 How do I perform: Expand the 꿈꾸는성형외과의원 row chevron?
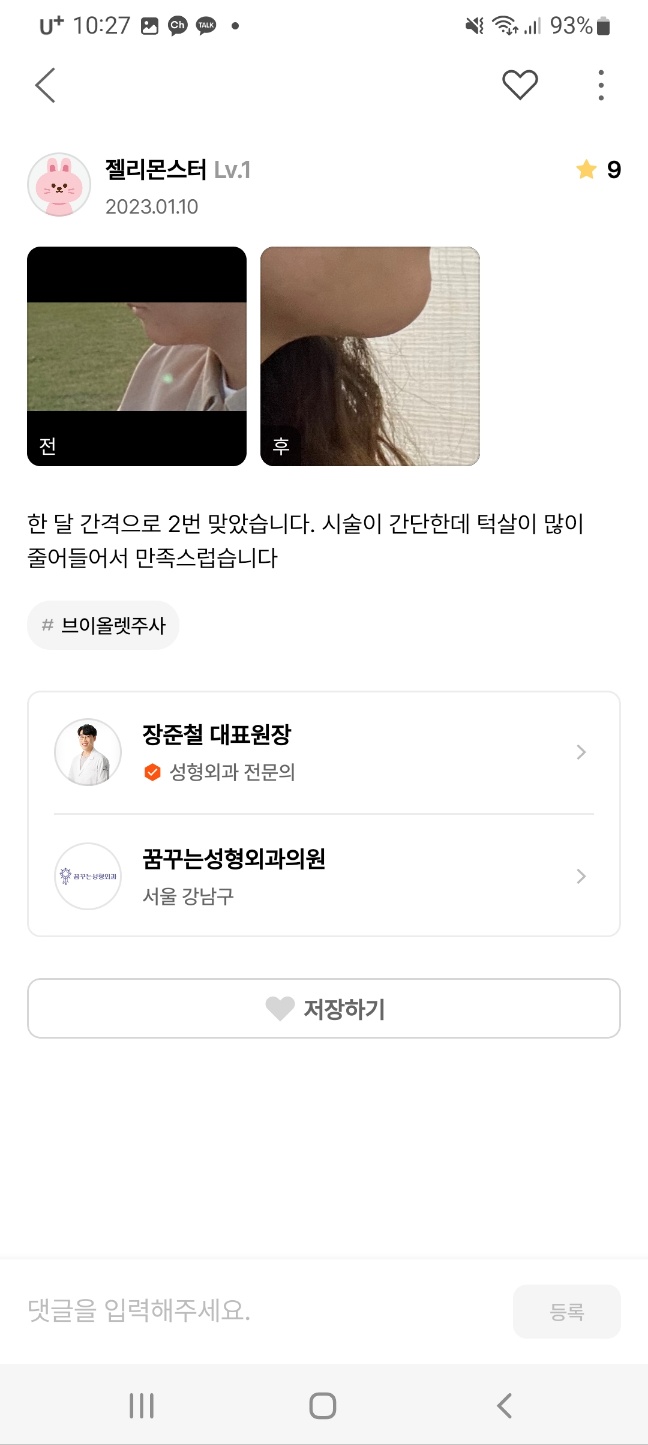click(x=581, y=876)
